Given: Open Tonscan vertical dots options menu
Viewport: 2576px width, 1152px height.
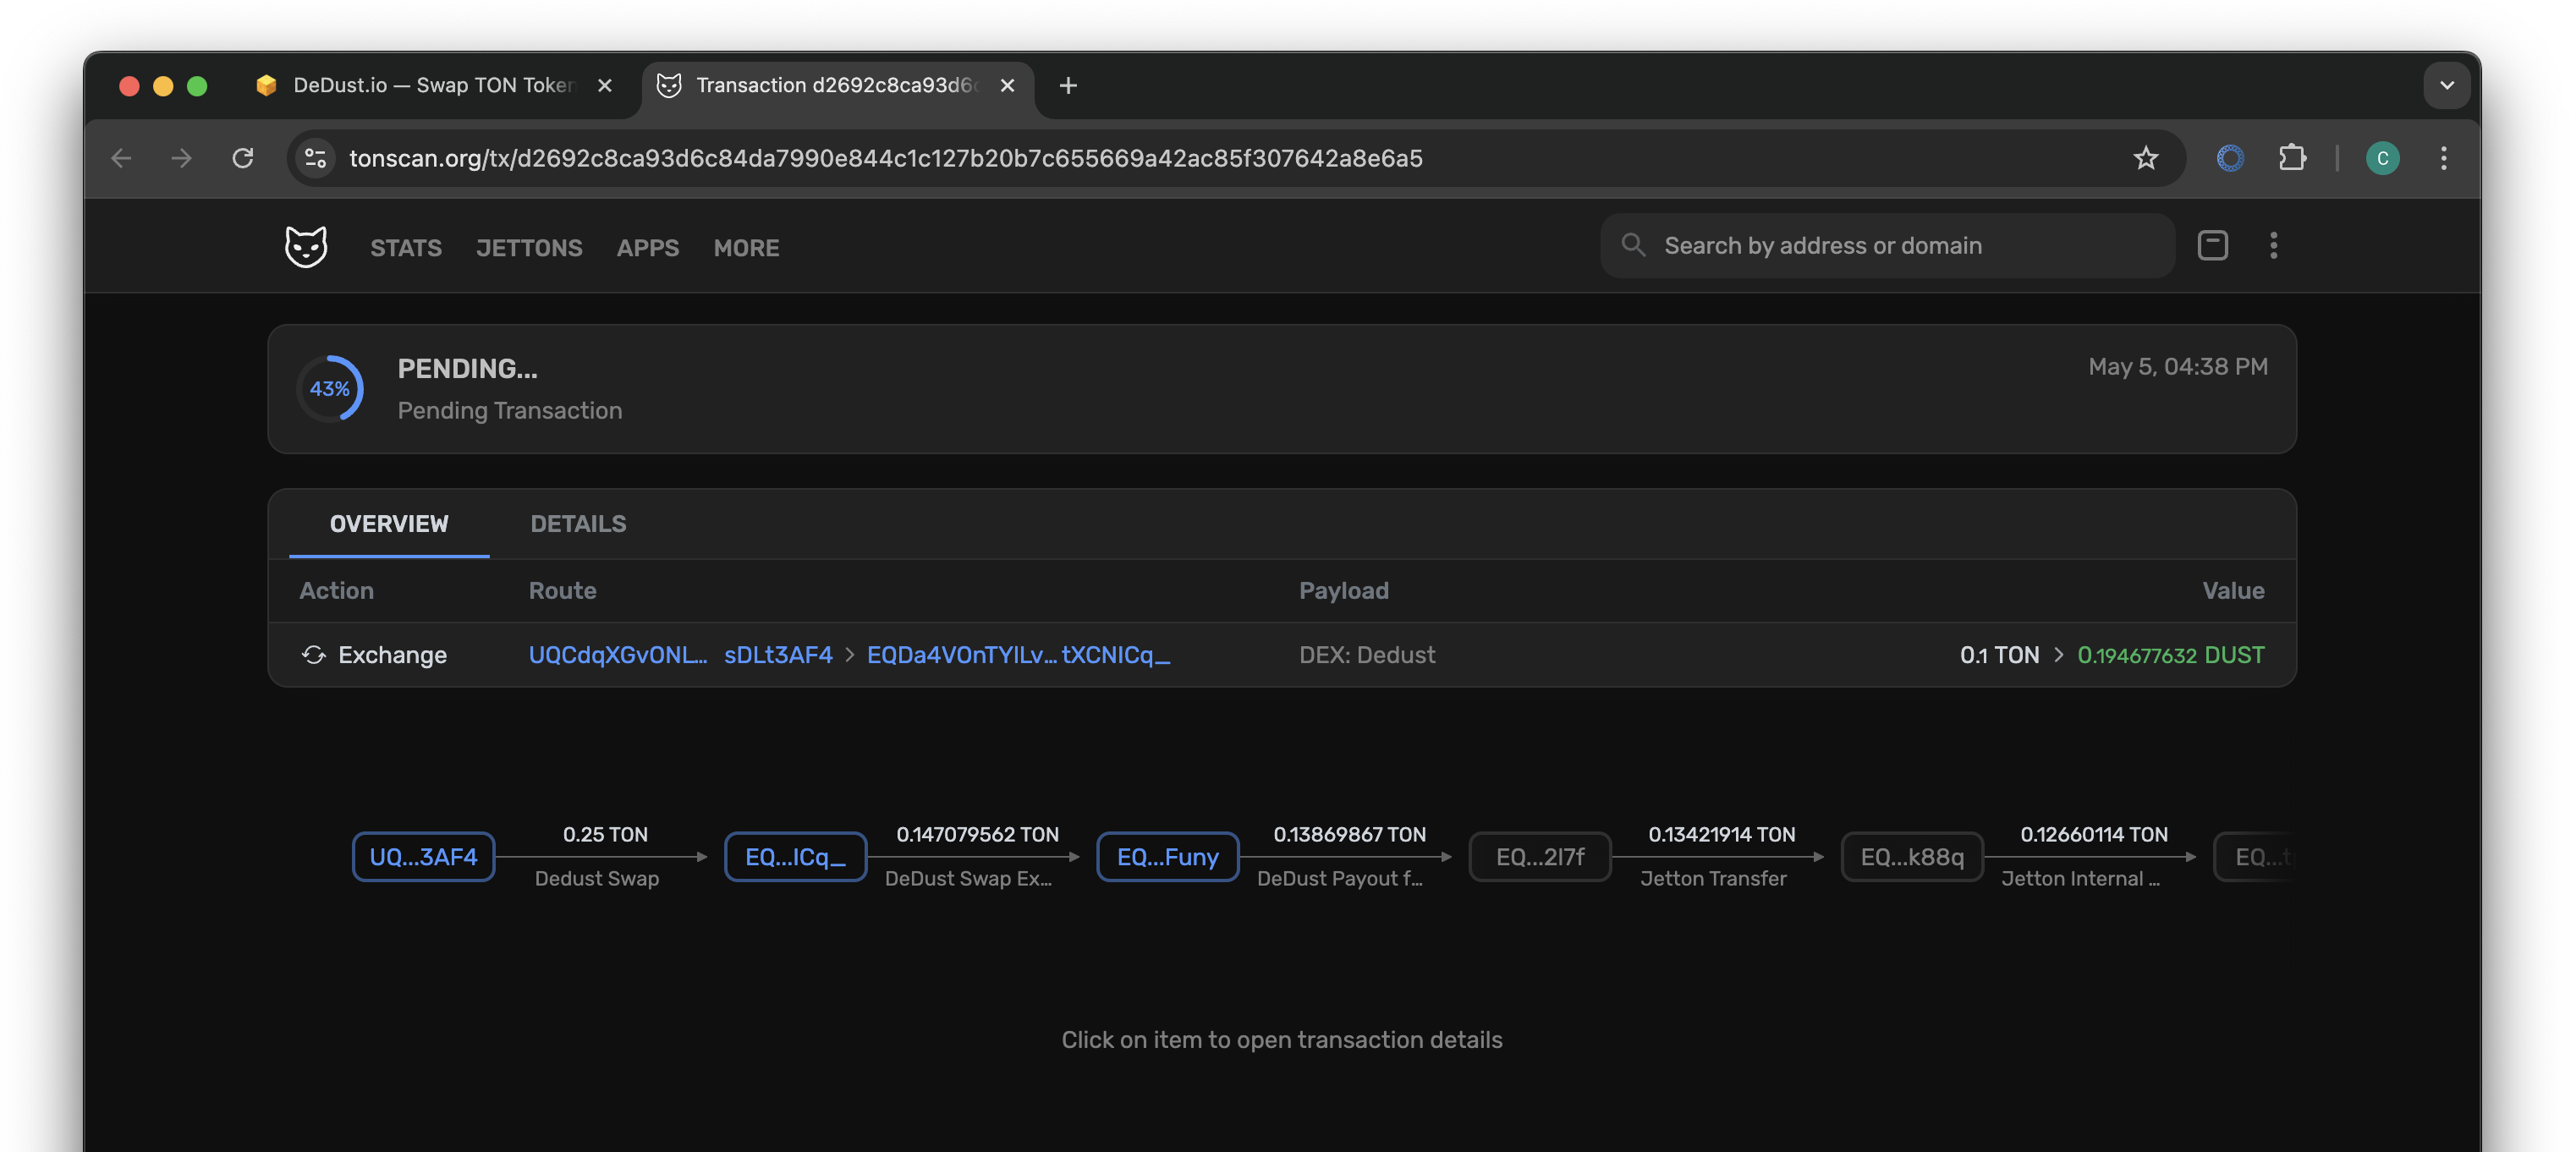Looking at the screenshot, I should tap(2273, 245).
